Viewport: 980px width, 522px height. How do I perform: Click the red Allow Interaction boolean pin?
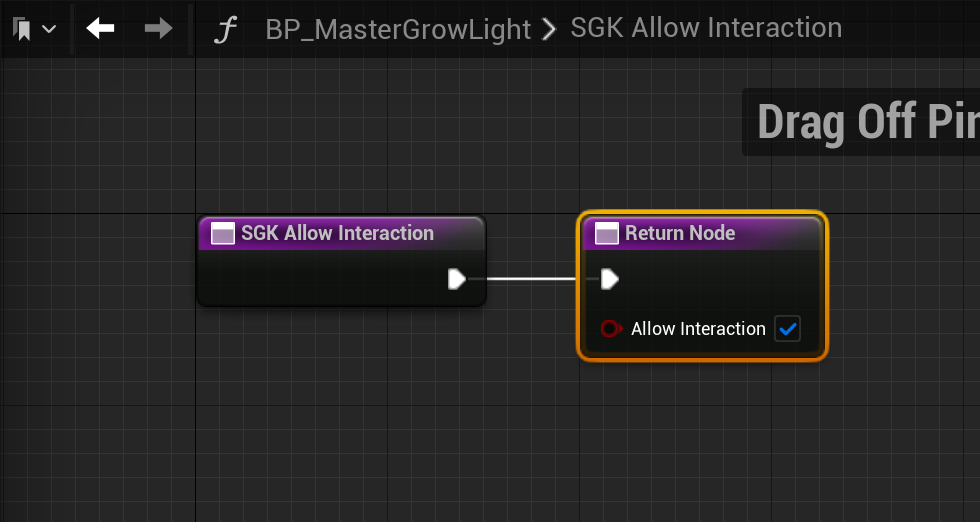(611, 329)
